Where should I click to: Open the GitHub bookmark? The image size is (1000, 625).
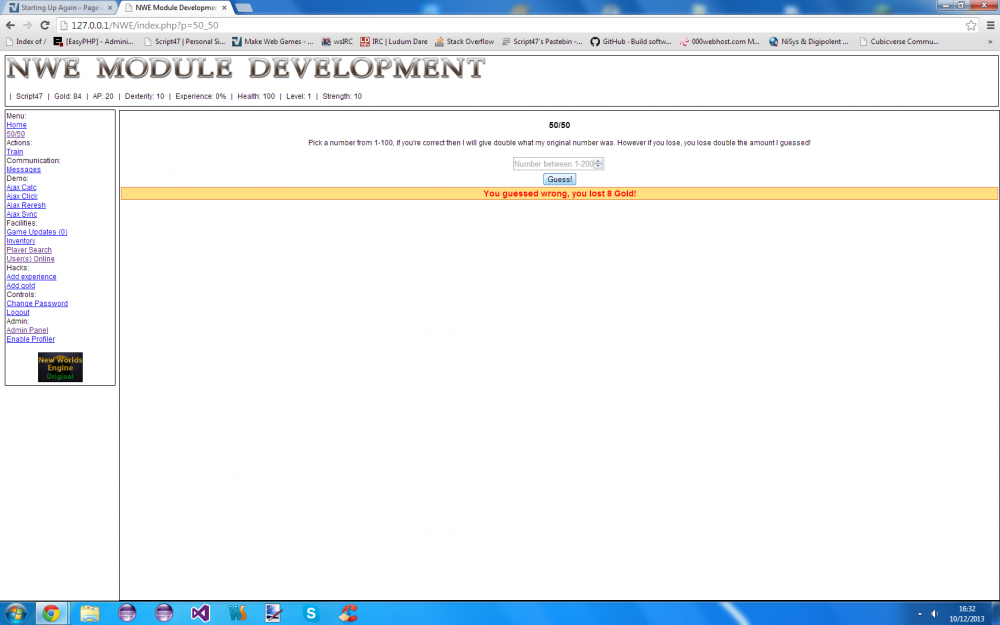click(633, 42)
